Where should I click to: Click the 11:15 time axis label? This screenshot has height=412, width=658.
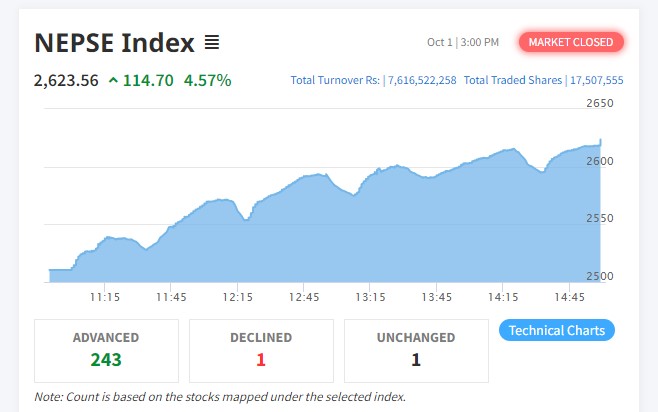(x=104, y=297)
